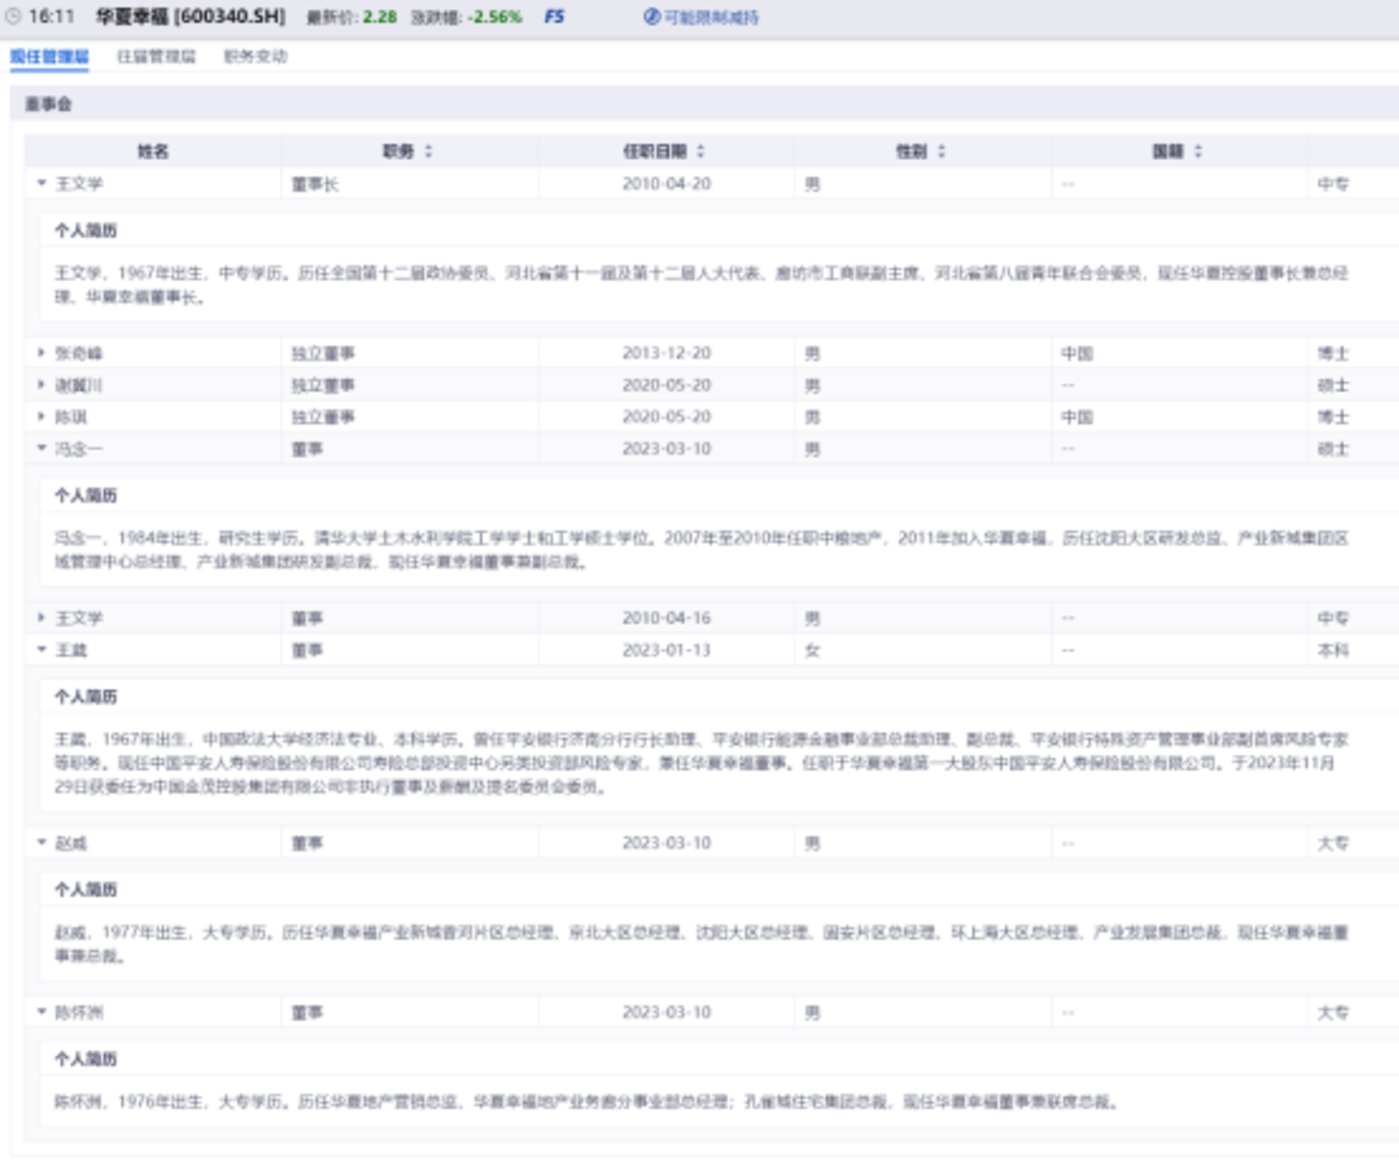Screen dimensions: 1399x1162
Task: Click the 可能限制减持 link
Action: (711, 17)
